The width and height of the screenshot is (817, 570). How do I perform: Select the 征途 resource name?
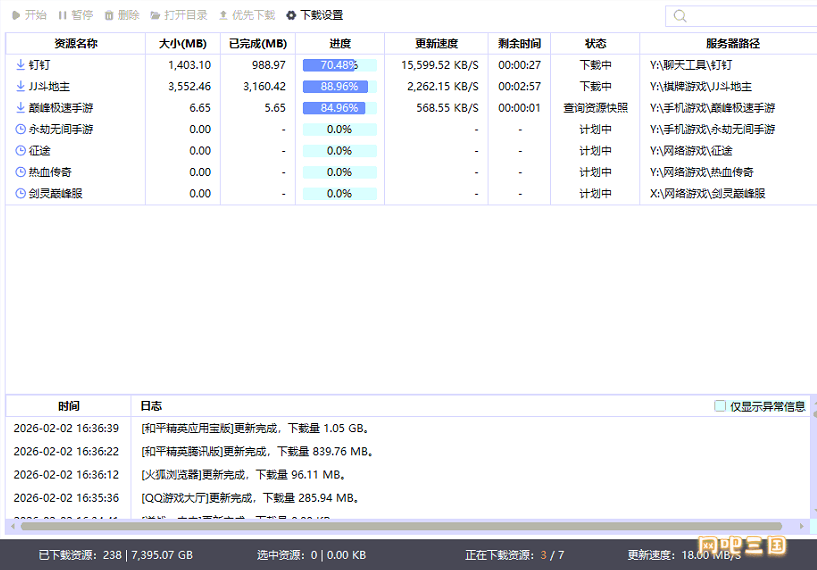pyautogui.click(x=40, y=151)
